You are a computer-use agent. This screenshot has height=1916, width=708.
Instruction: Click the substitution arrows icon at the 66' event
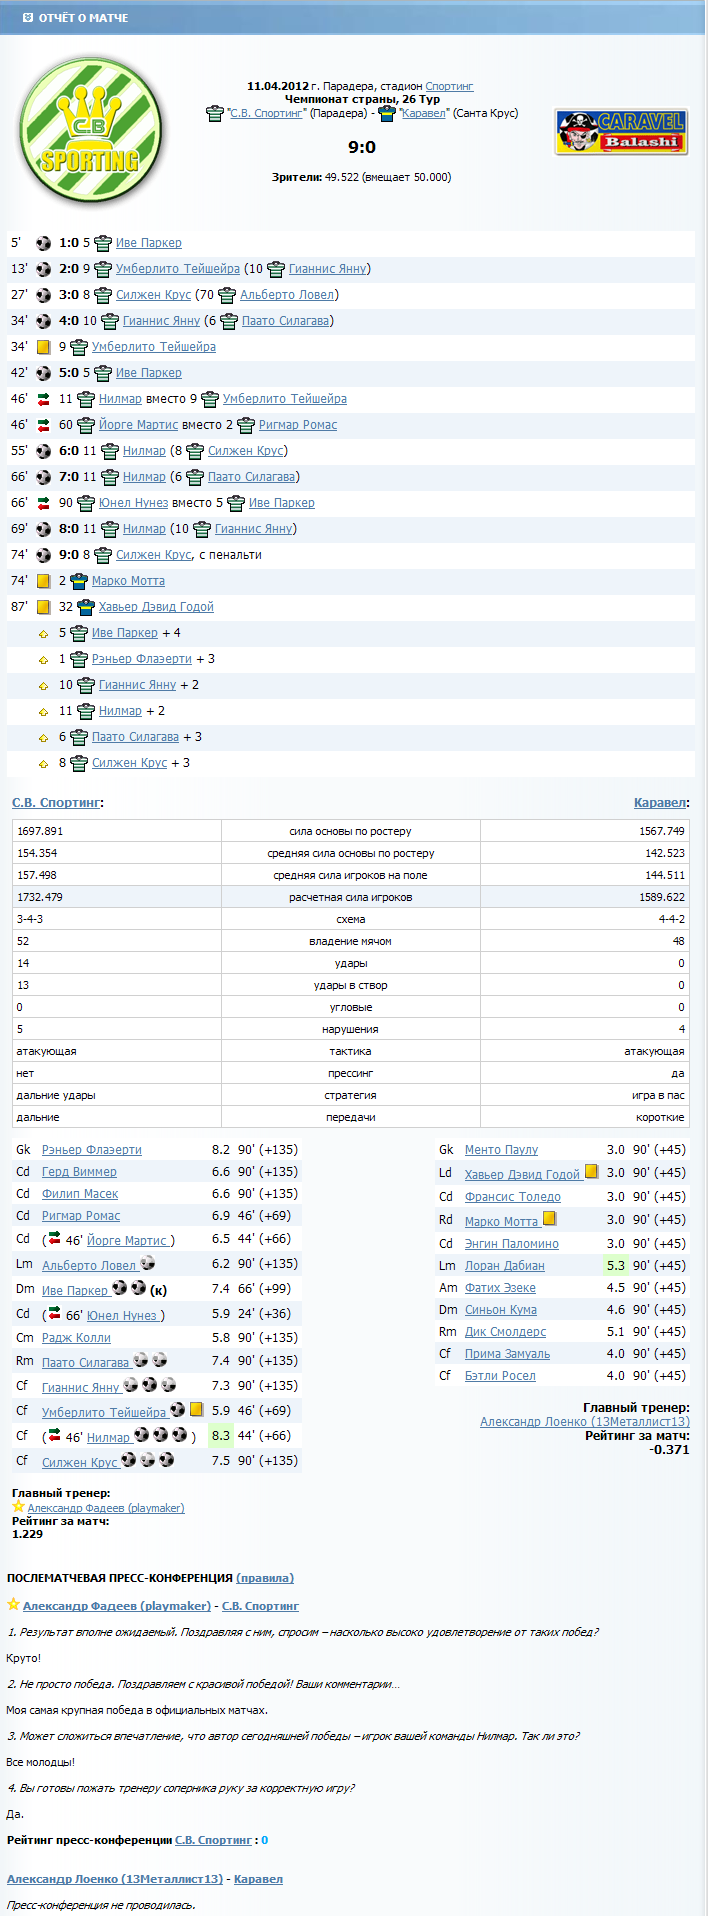pyautogui.click(x=43, y=503)
